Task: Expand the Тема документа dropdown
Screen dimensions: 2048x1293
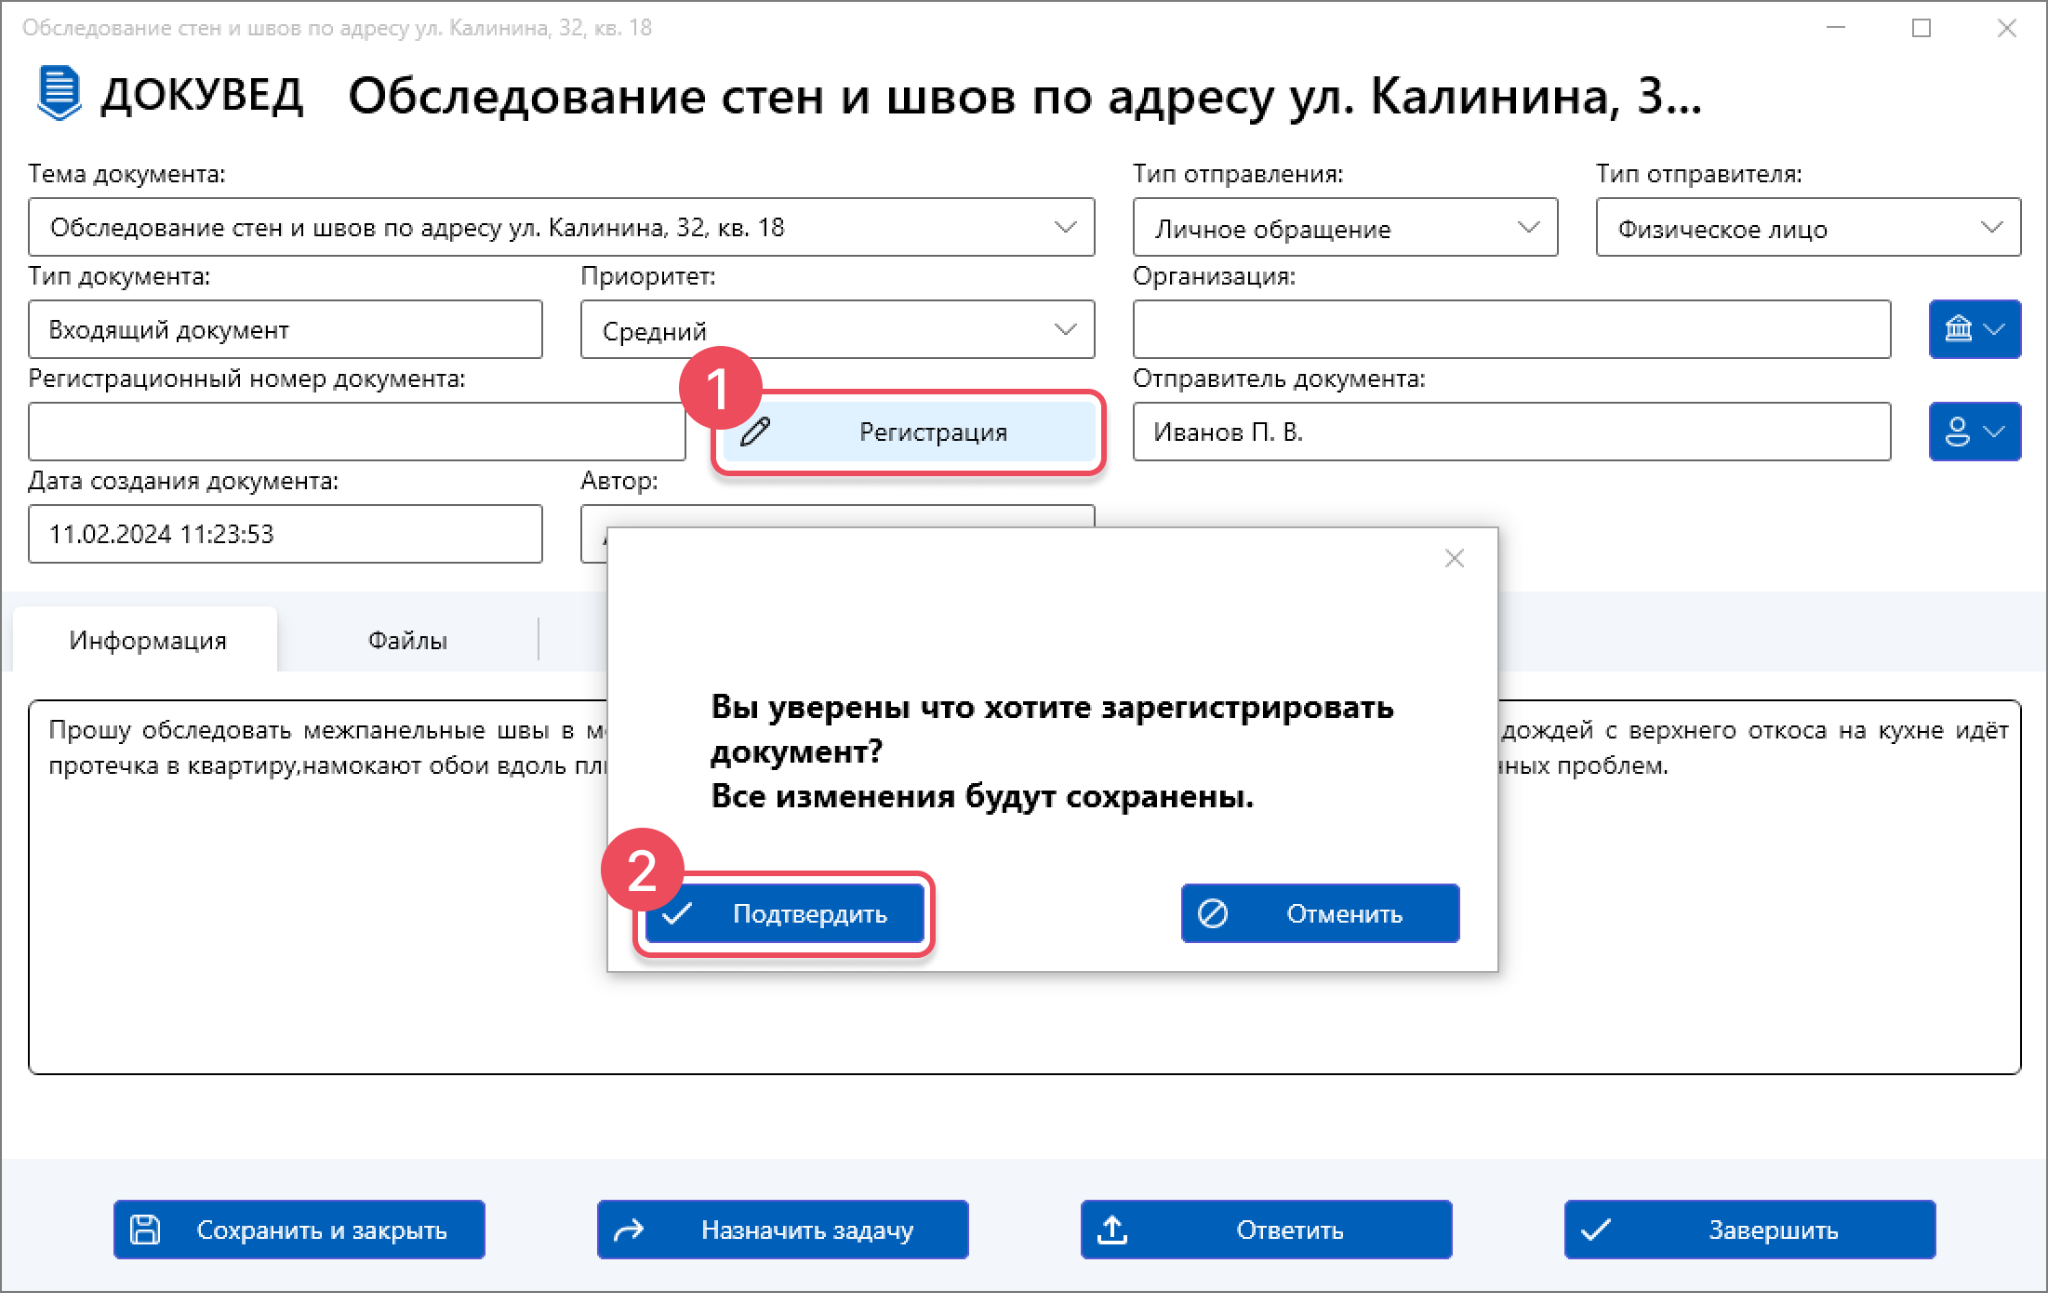Action: [x=1065, y=227]
